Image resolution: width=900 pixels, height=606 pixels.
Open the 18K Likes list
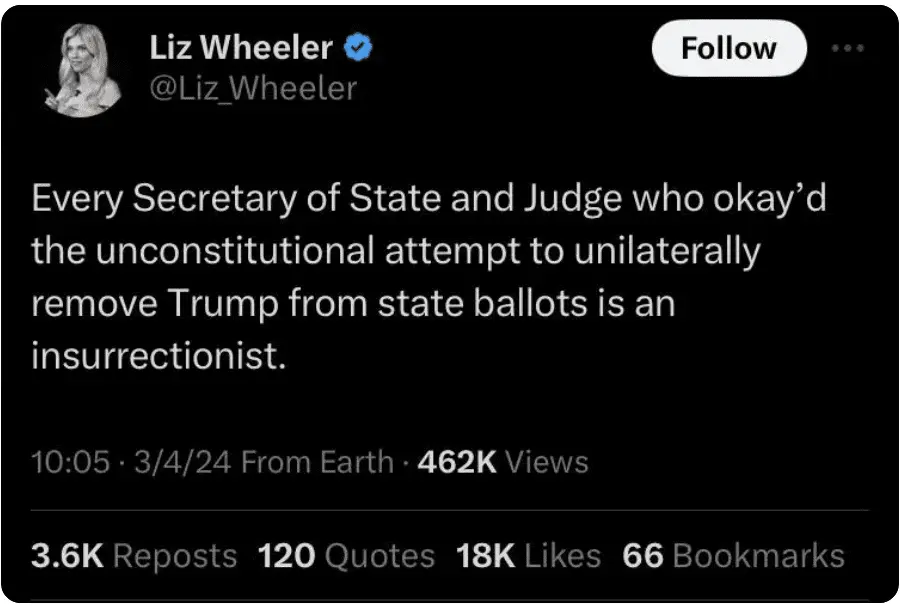click(528, 556)
